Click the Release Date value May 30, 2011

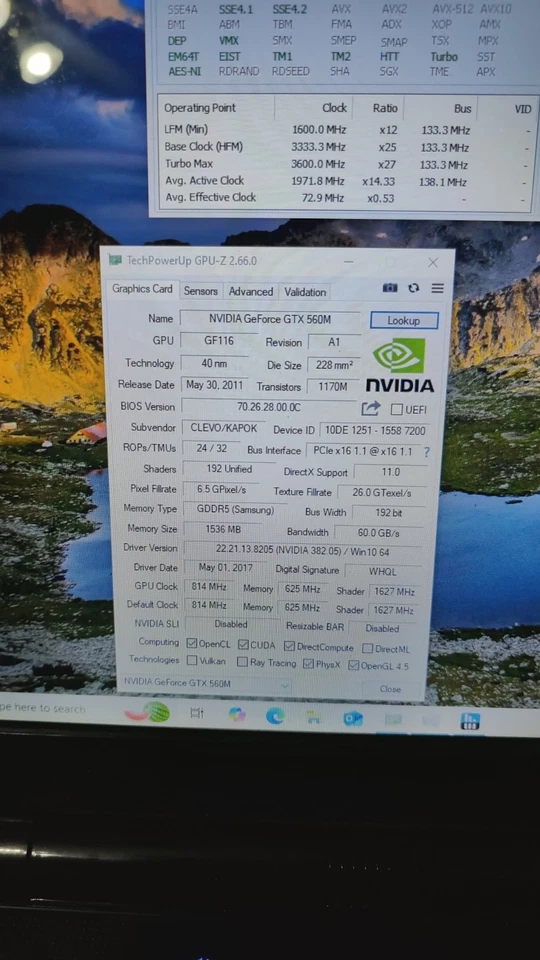pos(214,385)
